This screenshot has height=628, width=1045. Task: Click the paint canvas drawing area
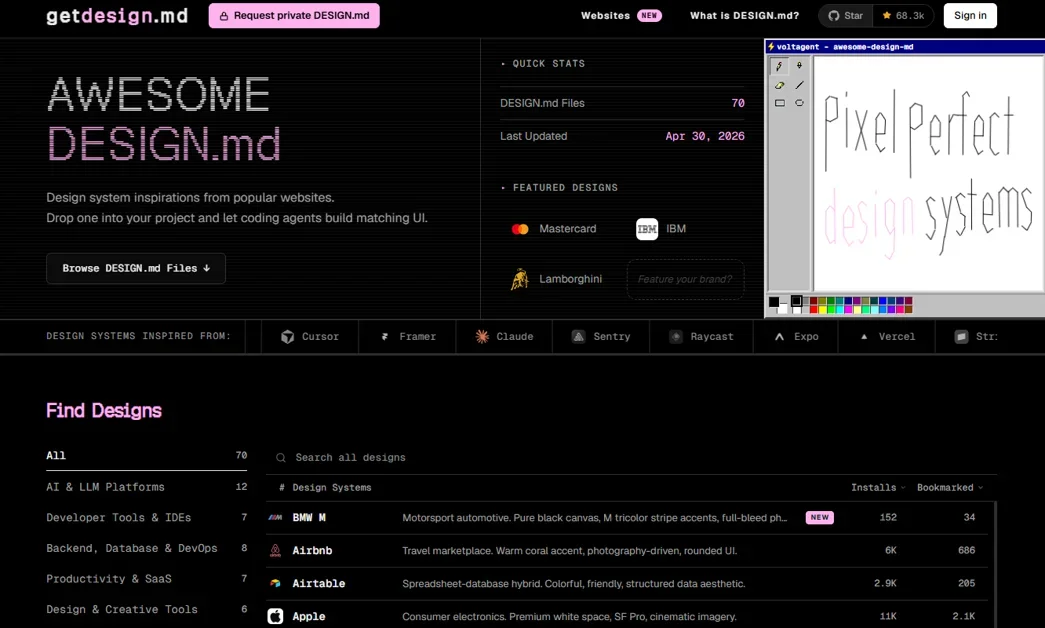tap(929, 173)
